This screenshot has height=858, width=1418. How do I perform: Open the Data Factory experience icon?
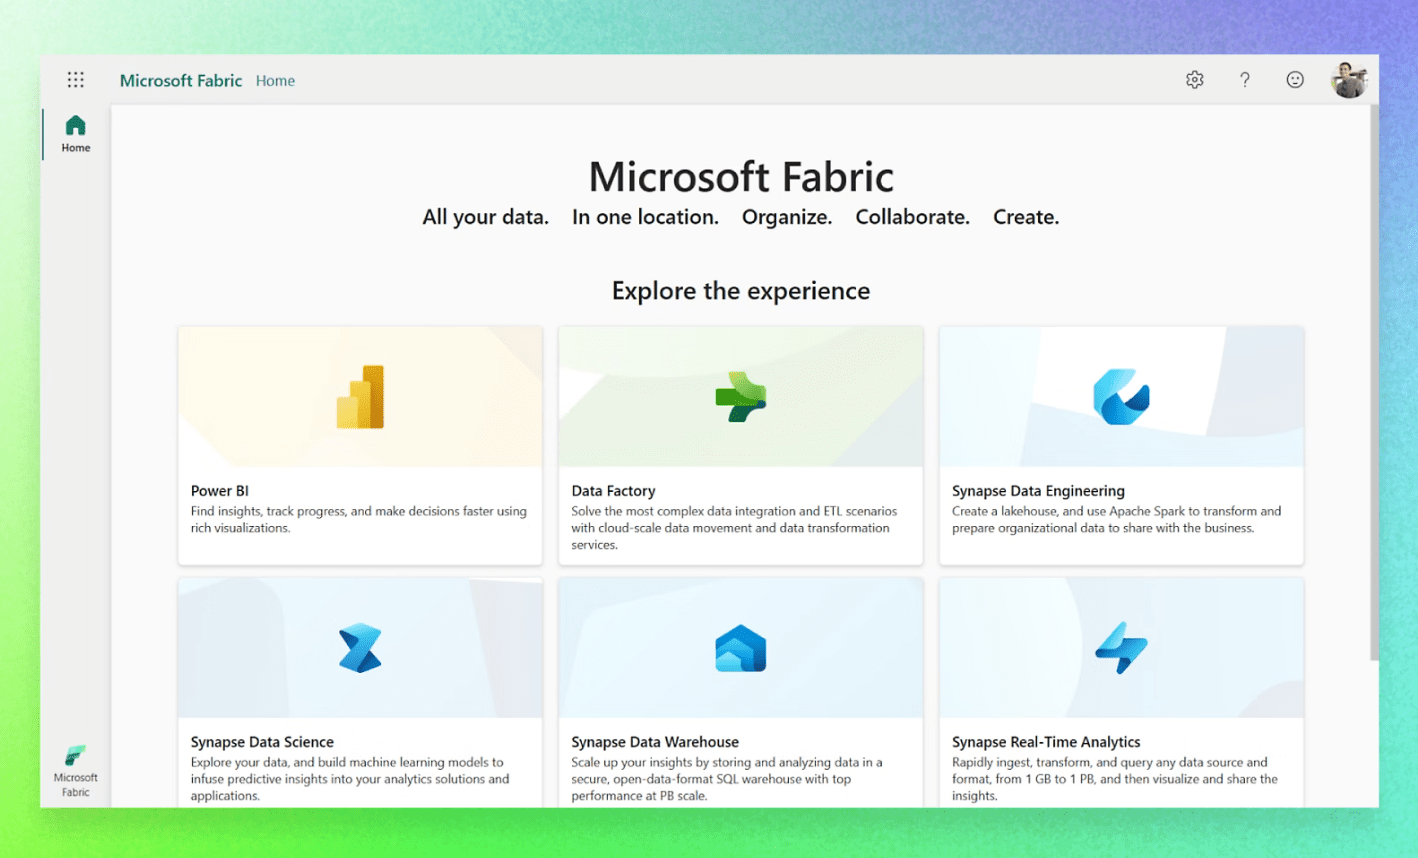point(740,394)
